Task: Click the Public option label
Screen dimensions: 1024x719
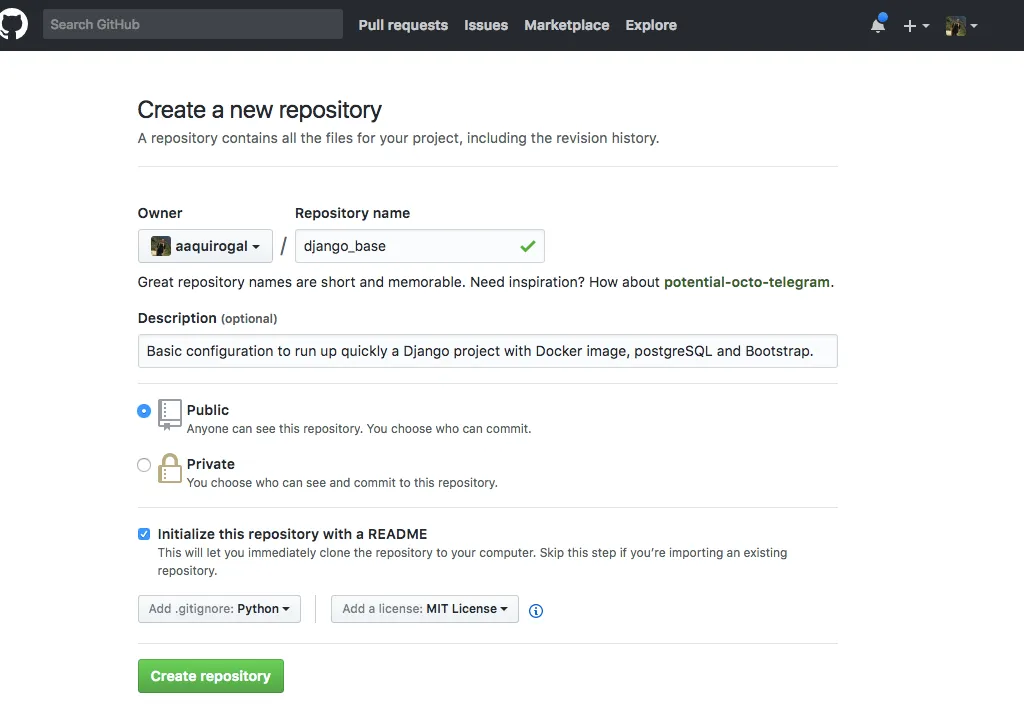Action: pyautogui.click(x=208, y=410)
